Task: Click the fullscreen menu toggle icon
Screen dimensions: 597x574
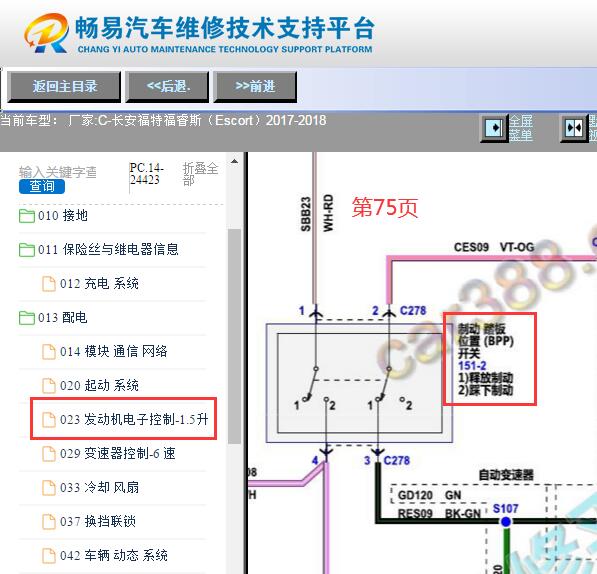Action: click(495, 128)
